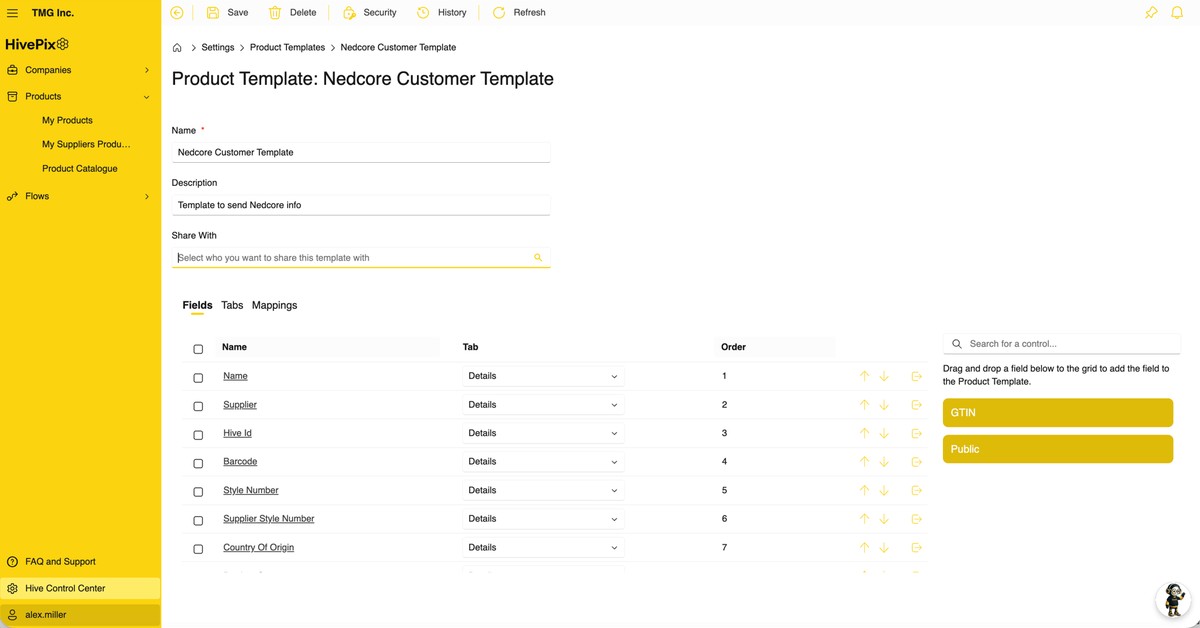This screenshot has width=1200, height=628.
Task: Open Tab dropdown for Supplier Style Number row
Action: coord(543,519)
